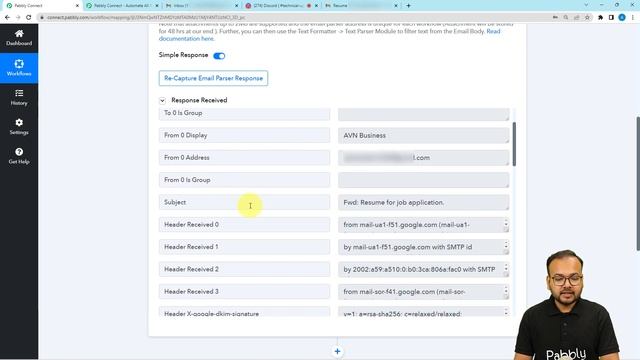The height and width of the screenshot is (360, 640).
Task: Bookmark this page with the star icon
Action: (x=587, y=18)
